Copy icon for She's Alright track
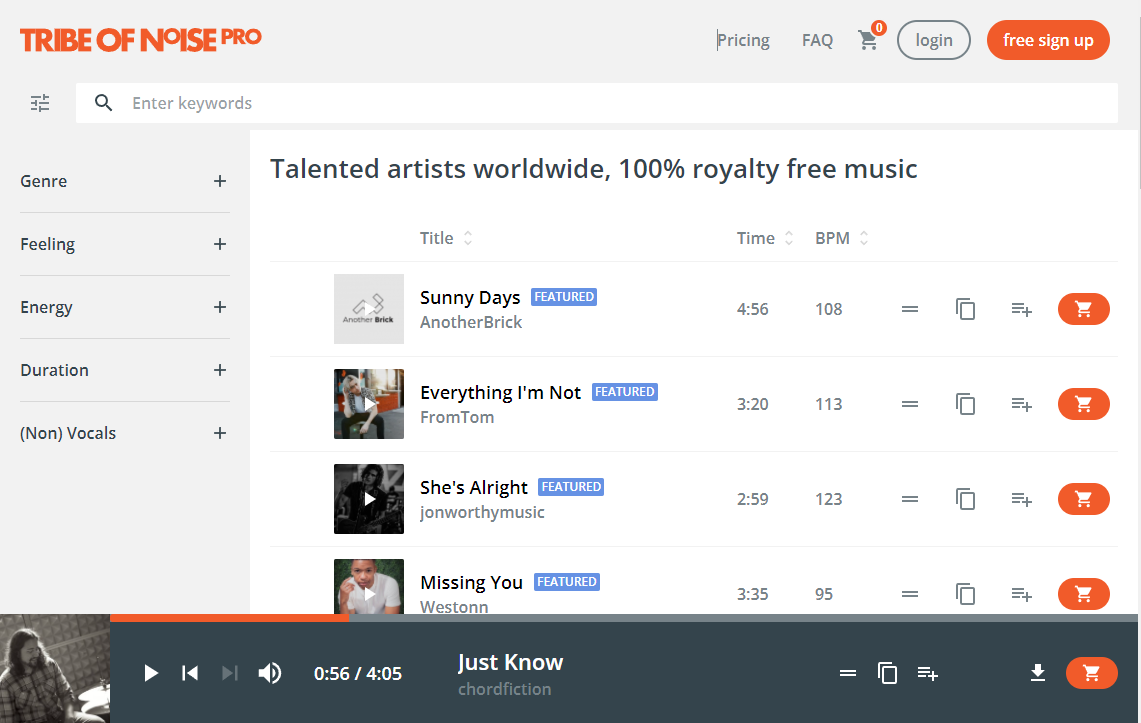1141x723 pixels. pyautogui.click(x=966, y=499)
